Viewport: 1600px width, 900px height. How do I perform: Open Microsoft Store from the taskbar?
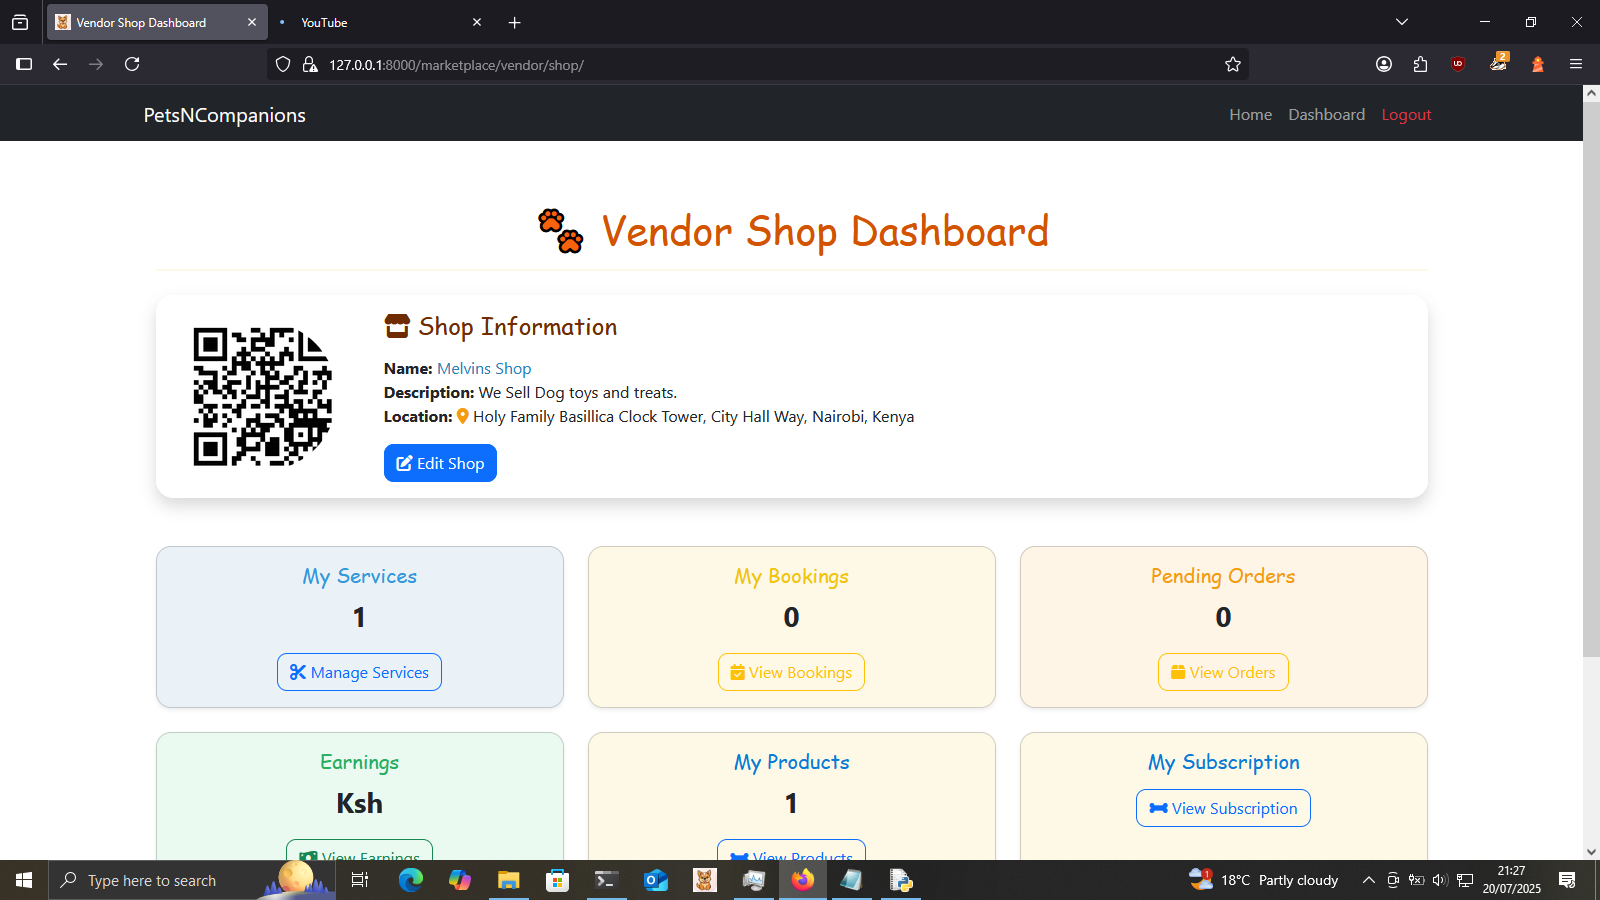pyautogui.click(x=558, y=880)
